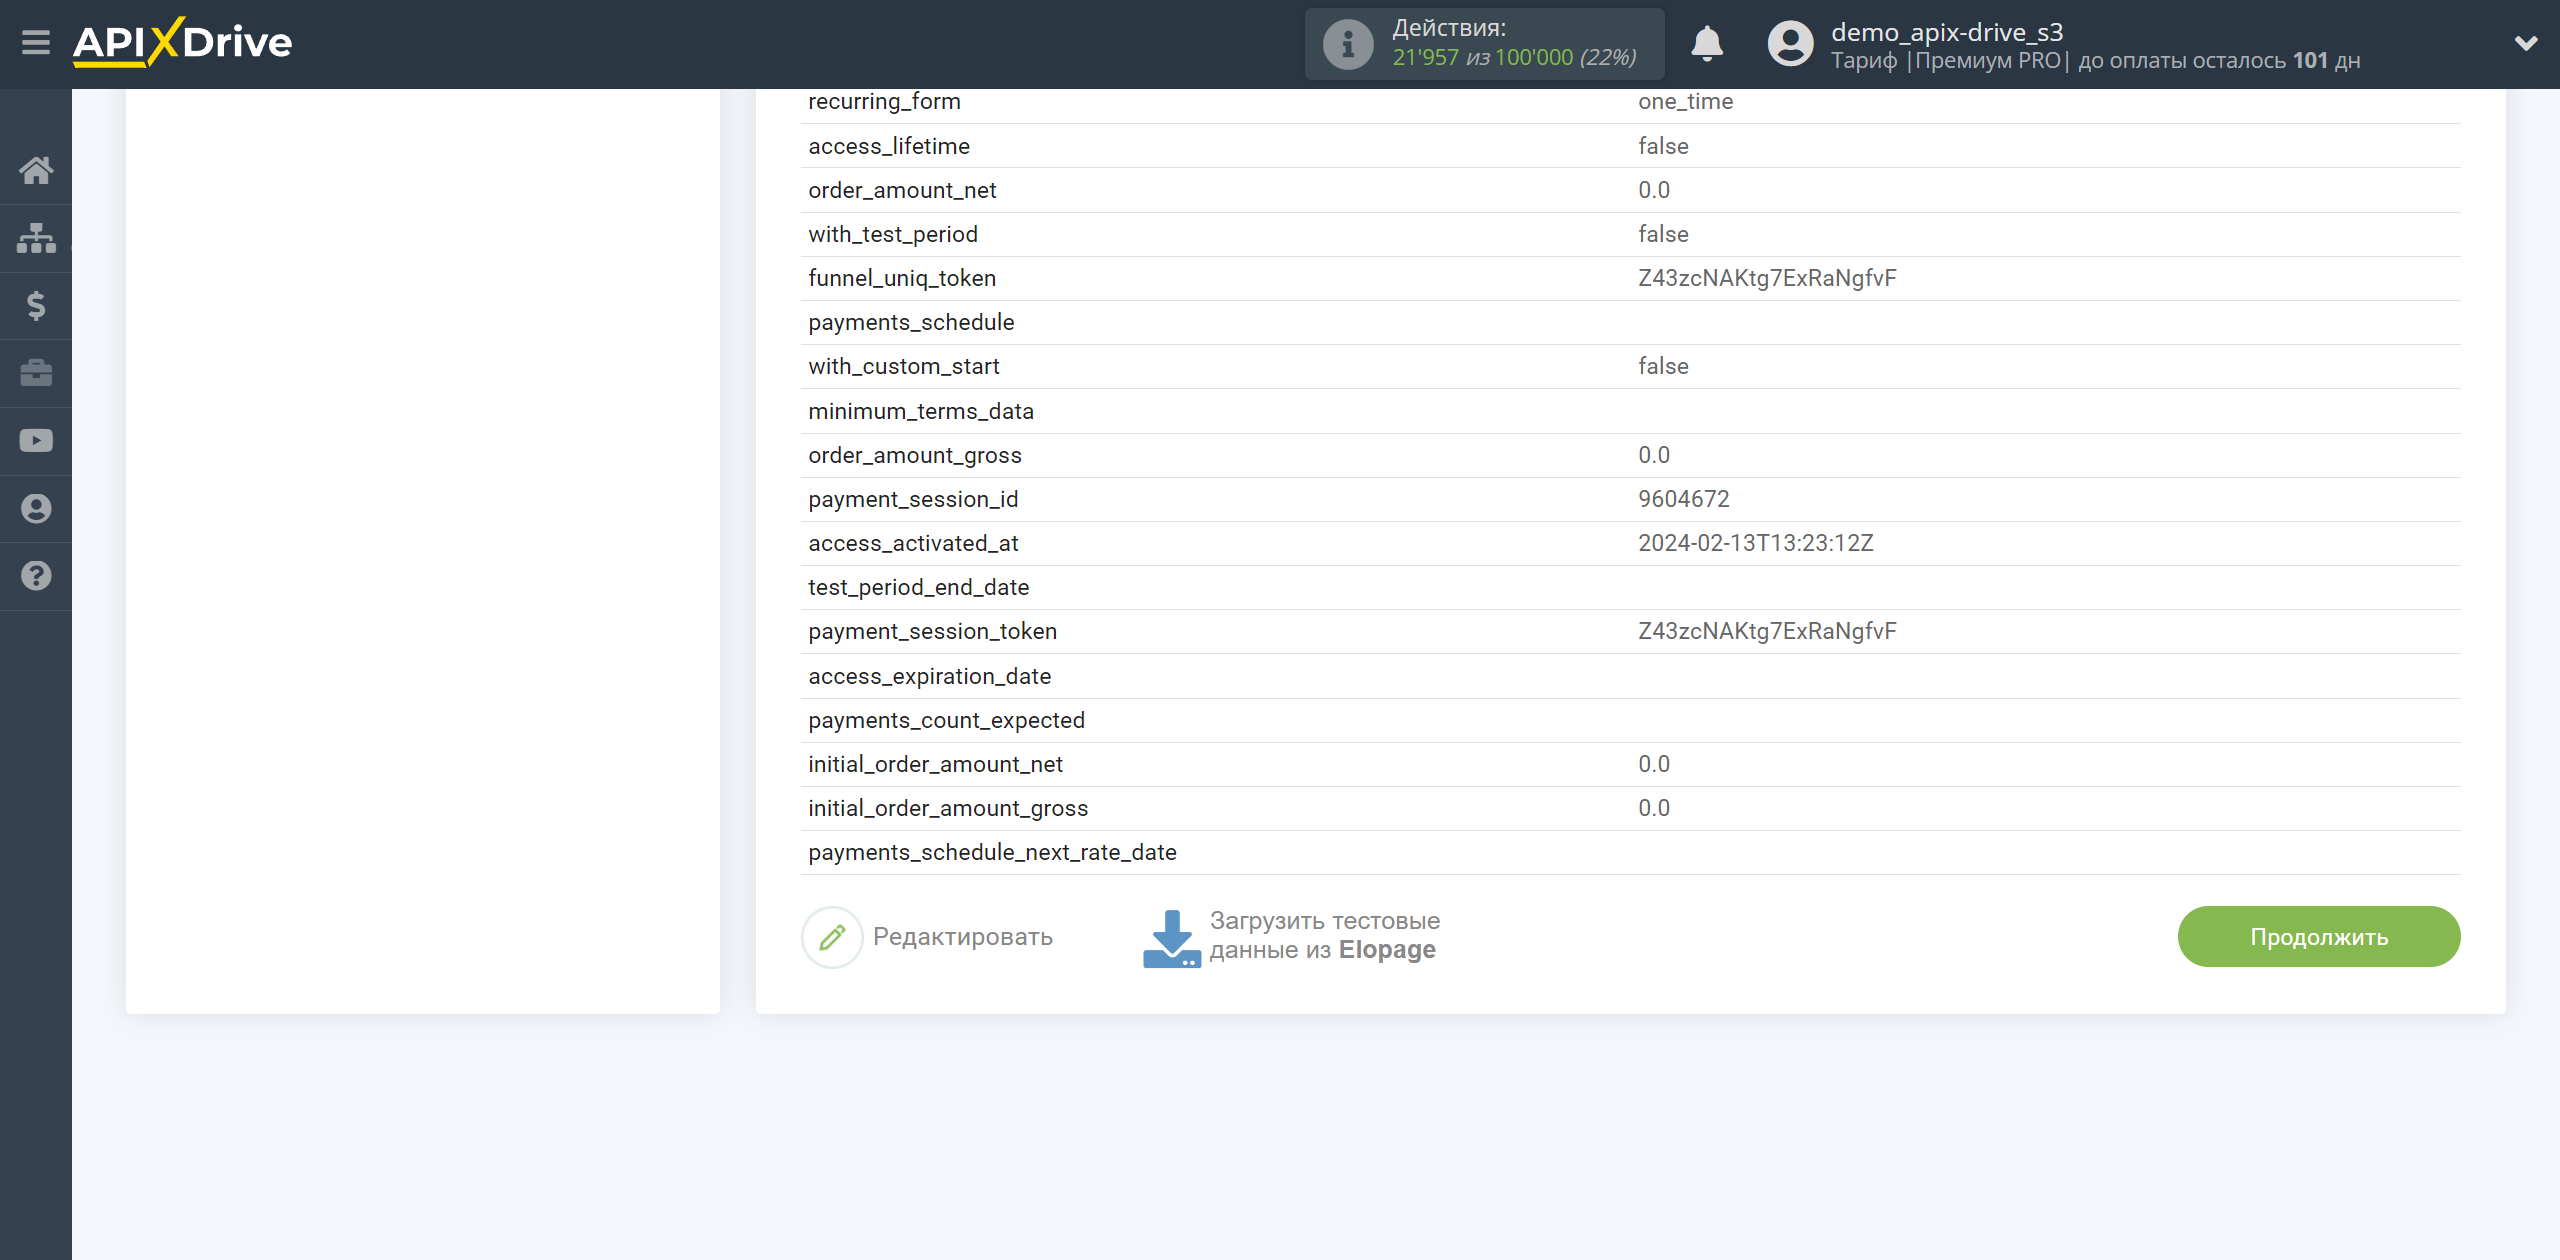
Task: Click the initial_order_amount_gross field name
Action: 948,808
